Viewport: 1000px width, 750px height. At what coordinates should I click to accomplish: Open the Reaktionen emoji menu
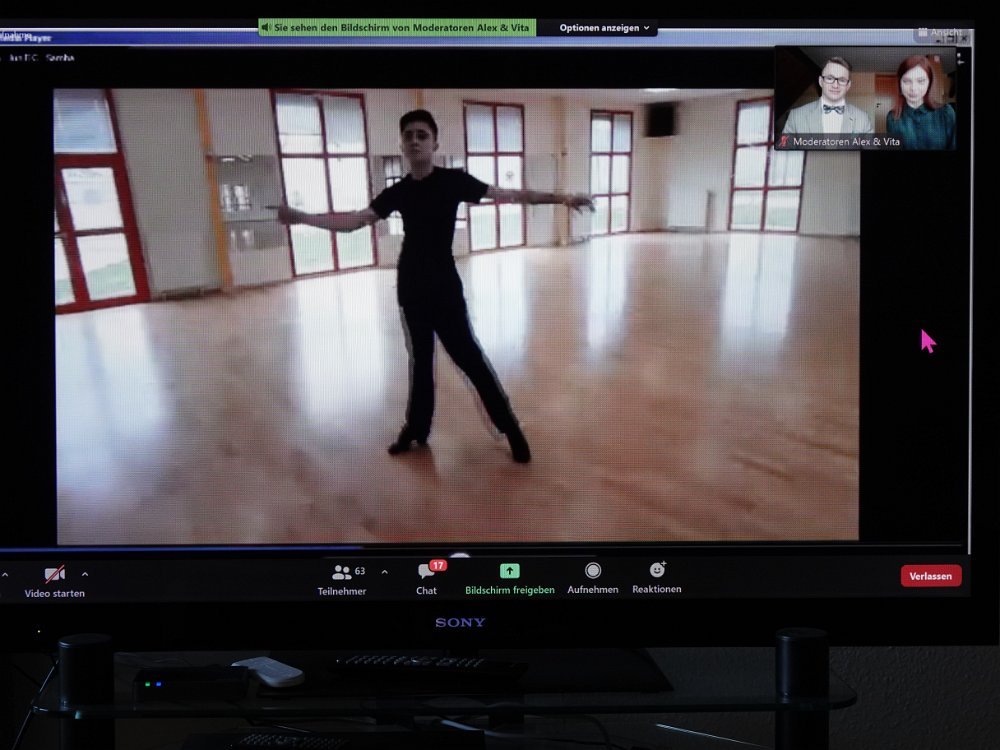(657, 578)
